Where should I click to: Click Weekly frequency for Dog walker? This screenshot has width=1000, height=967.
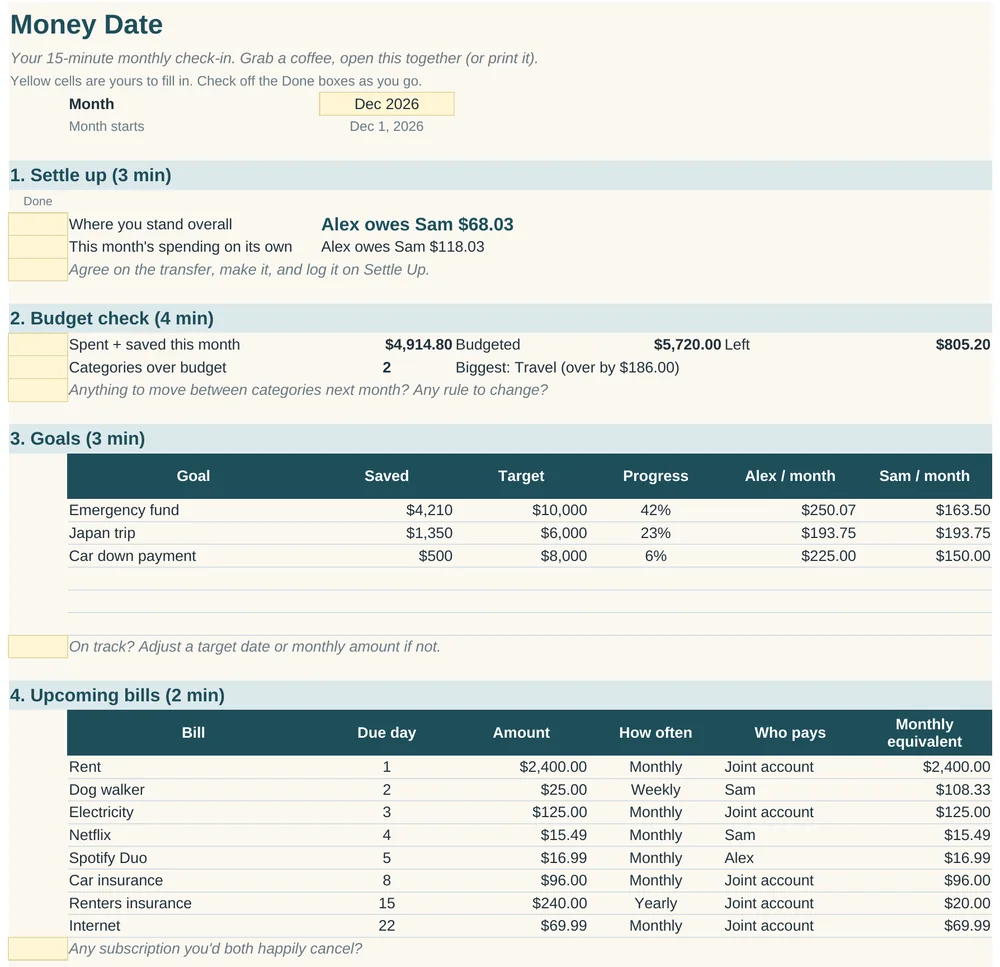coord(656,790)
